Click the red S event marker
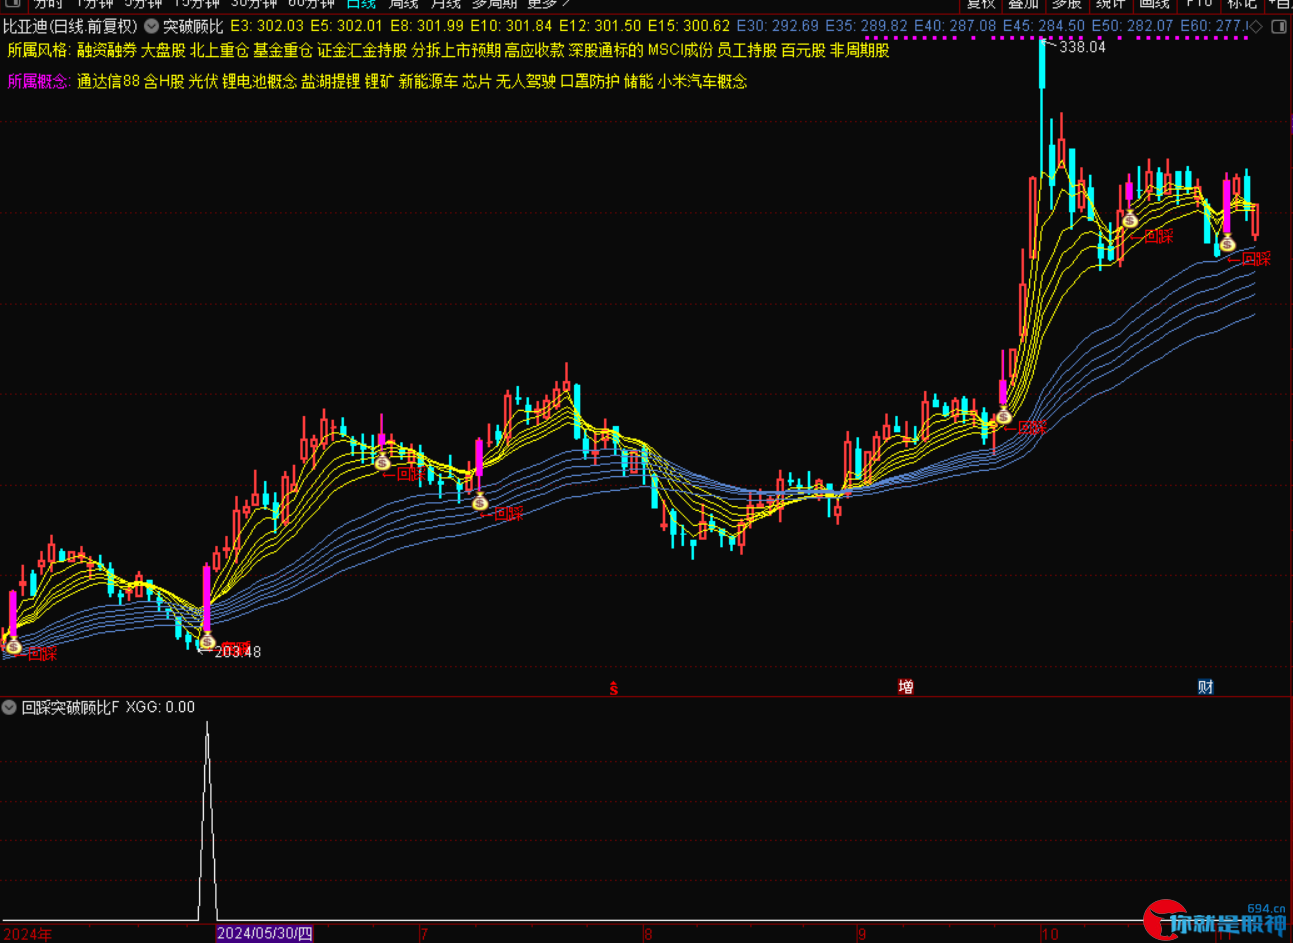 point(614,689)
